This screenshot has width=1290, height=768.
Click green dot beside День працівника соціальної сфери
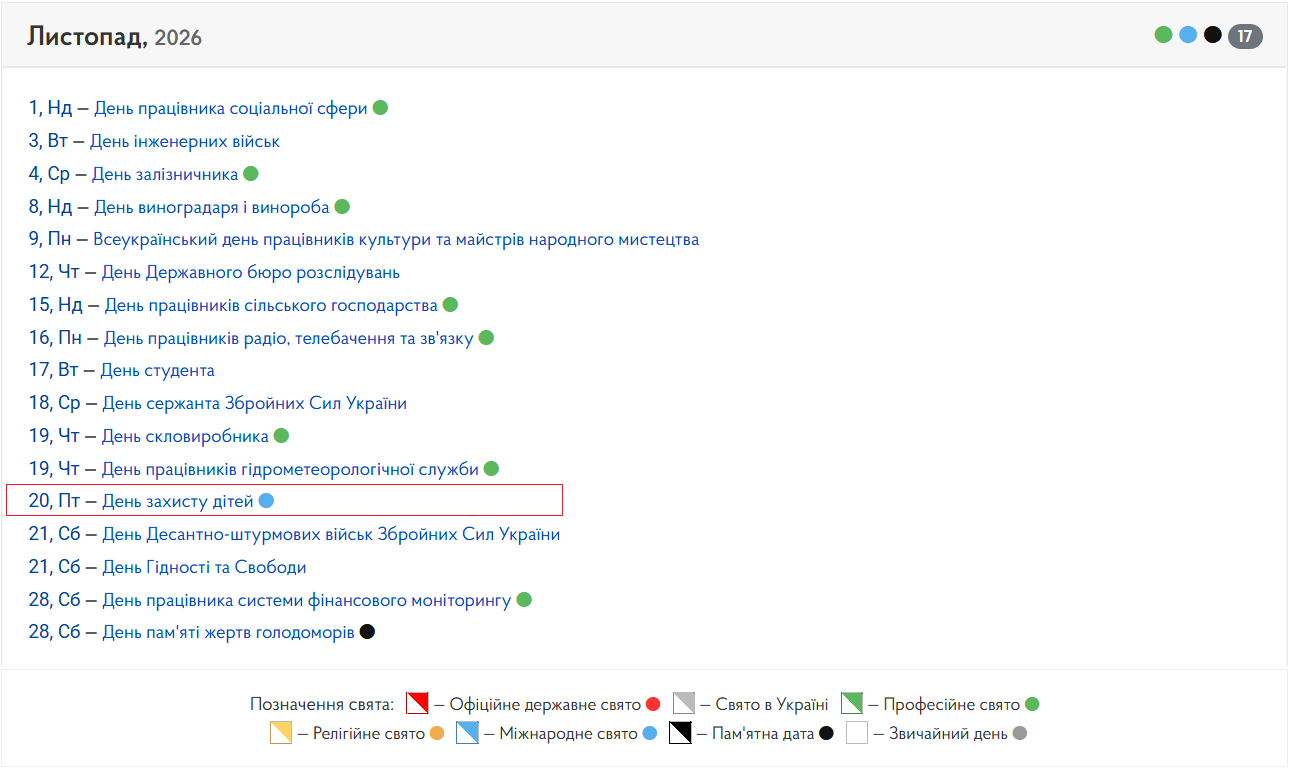[x=380, y=108]
